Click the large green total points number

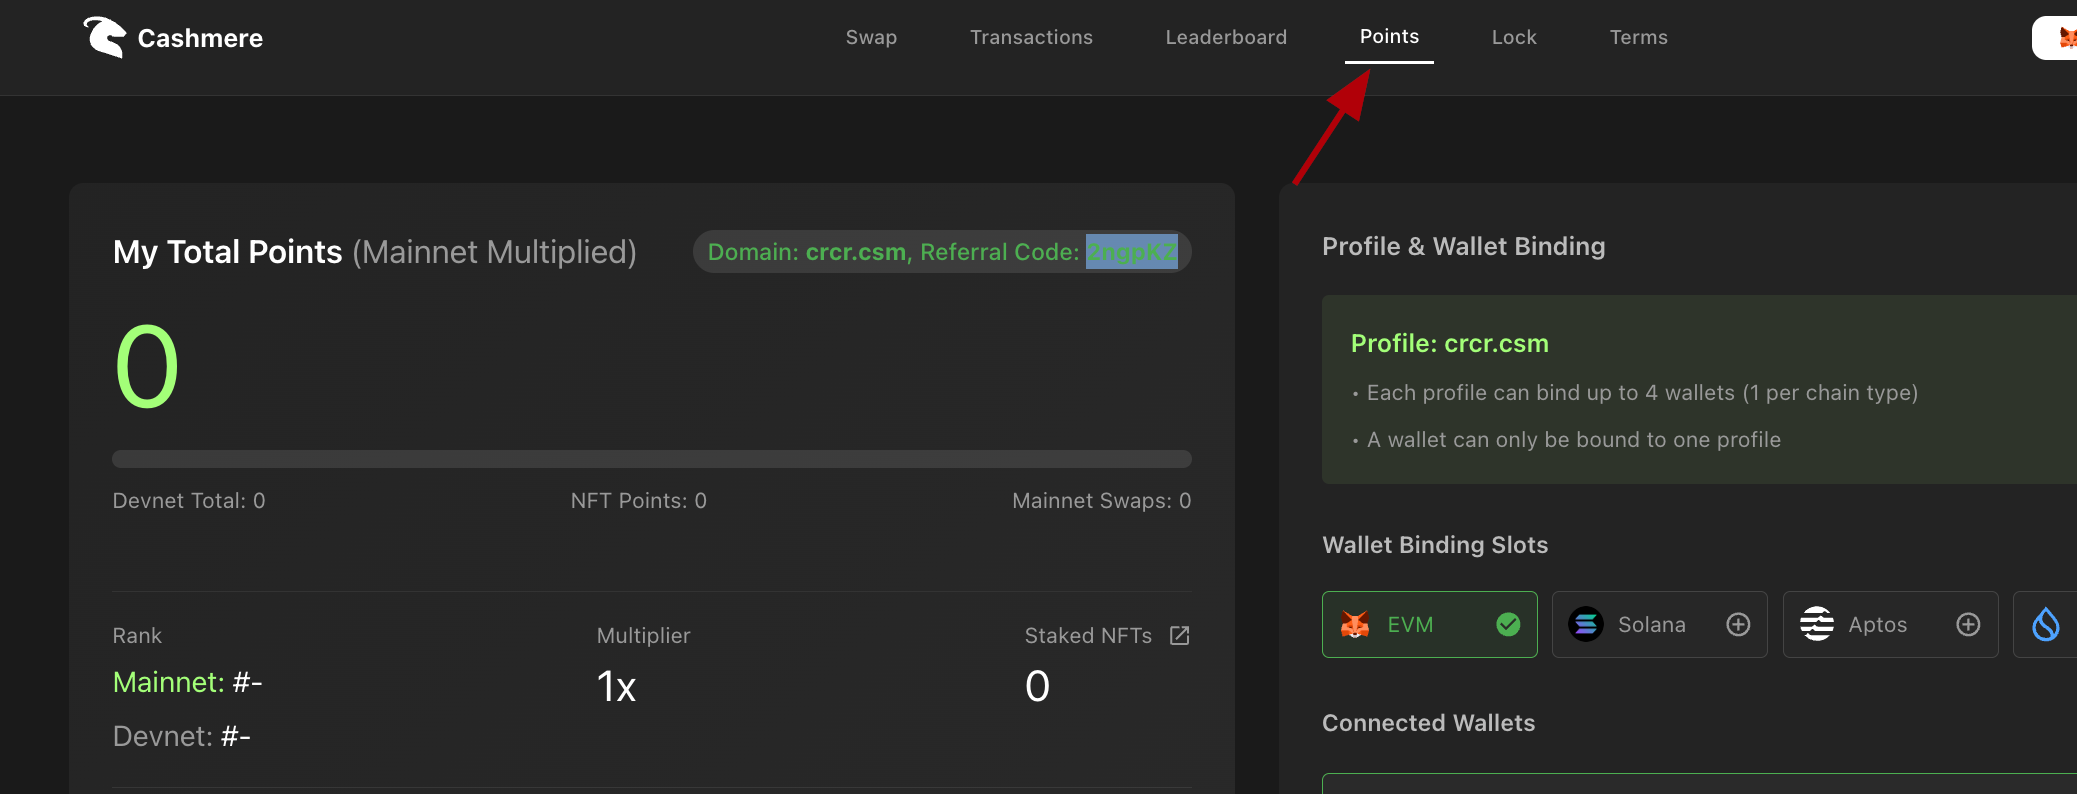[x=147, y=367]
